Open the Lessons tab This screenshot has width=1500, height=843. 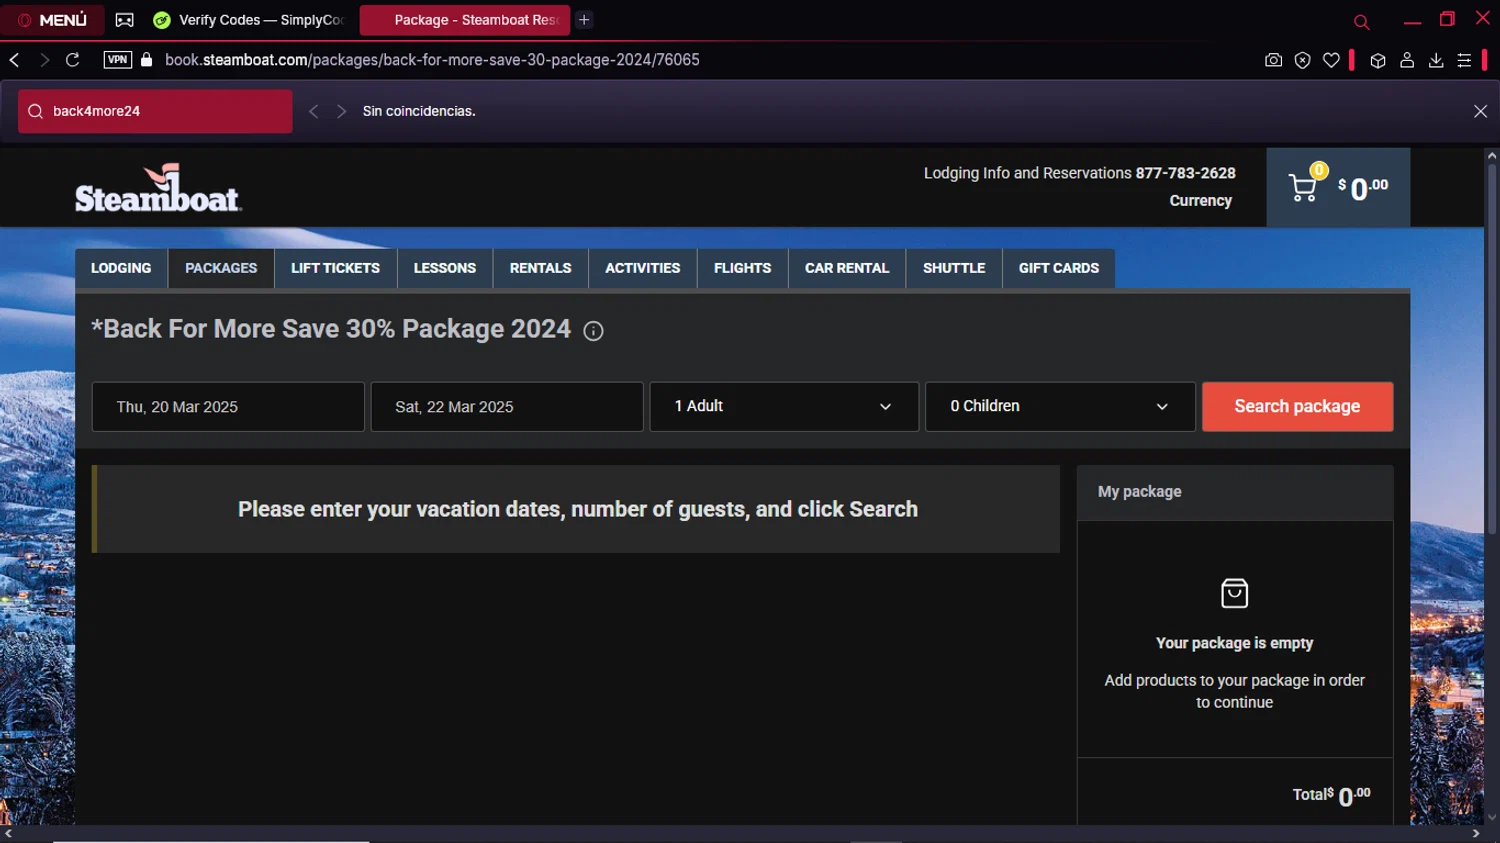tap(445, 268)
